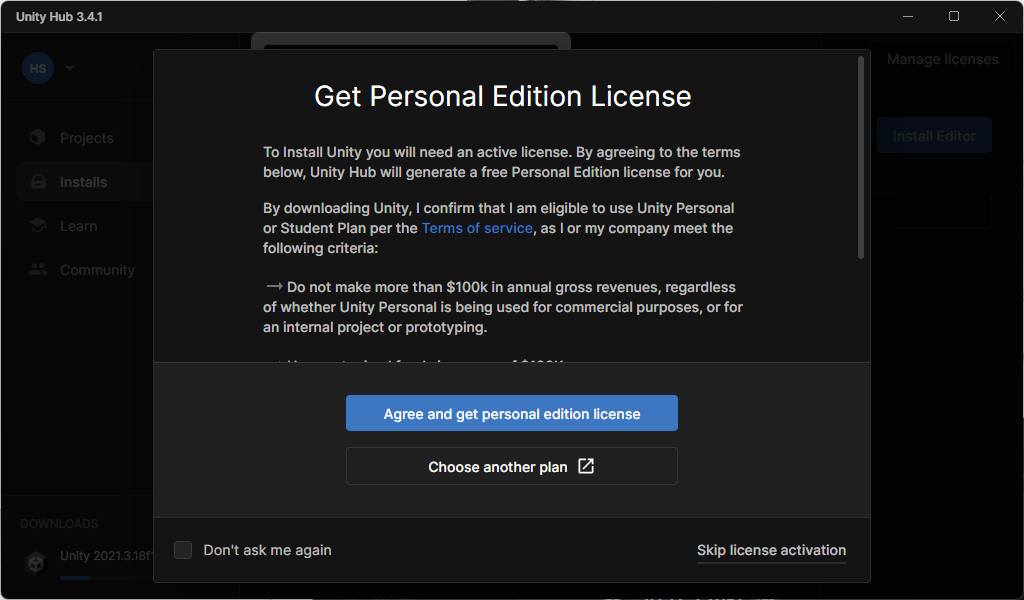Click the Installs lock icon
Image resolution: width=1024 pixels, height=600 pixels.
[x=39, y=182]
